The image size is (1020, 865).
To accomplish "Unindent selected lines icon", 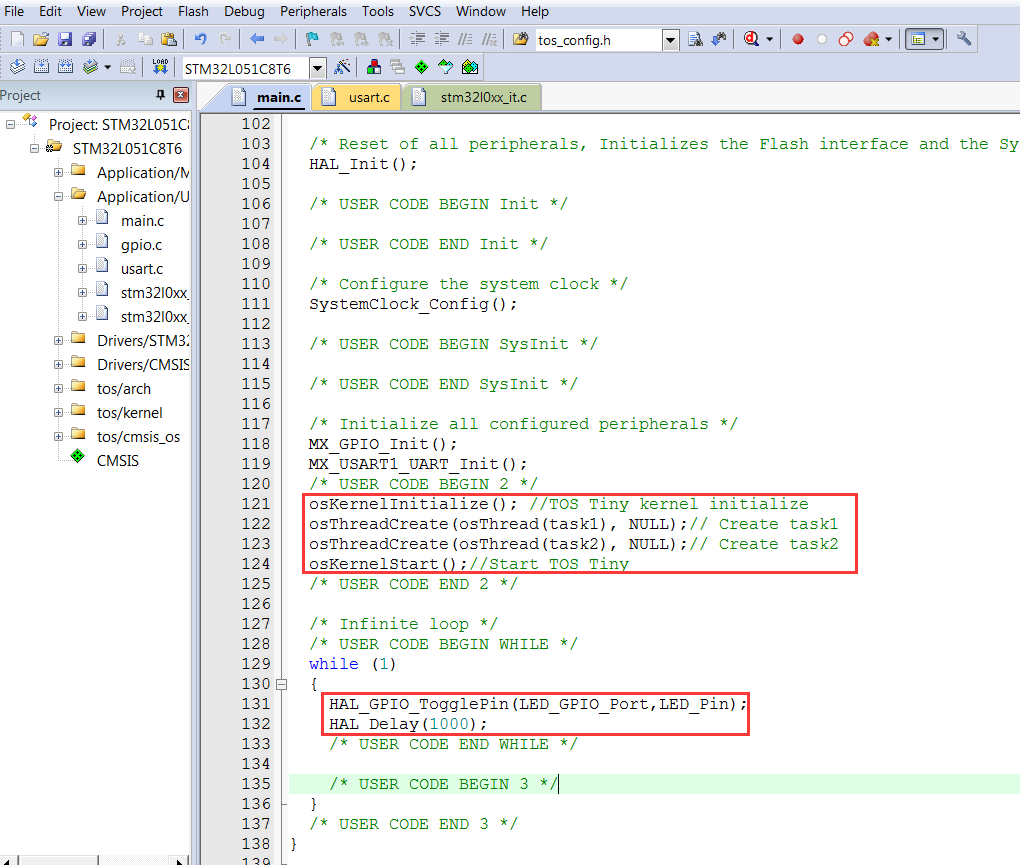I will (x=442, y=40).
